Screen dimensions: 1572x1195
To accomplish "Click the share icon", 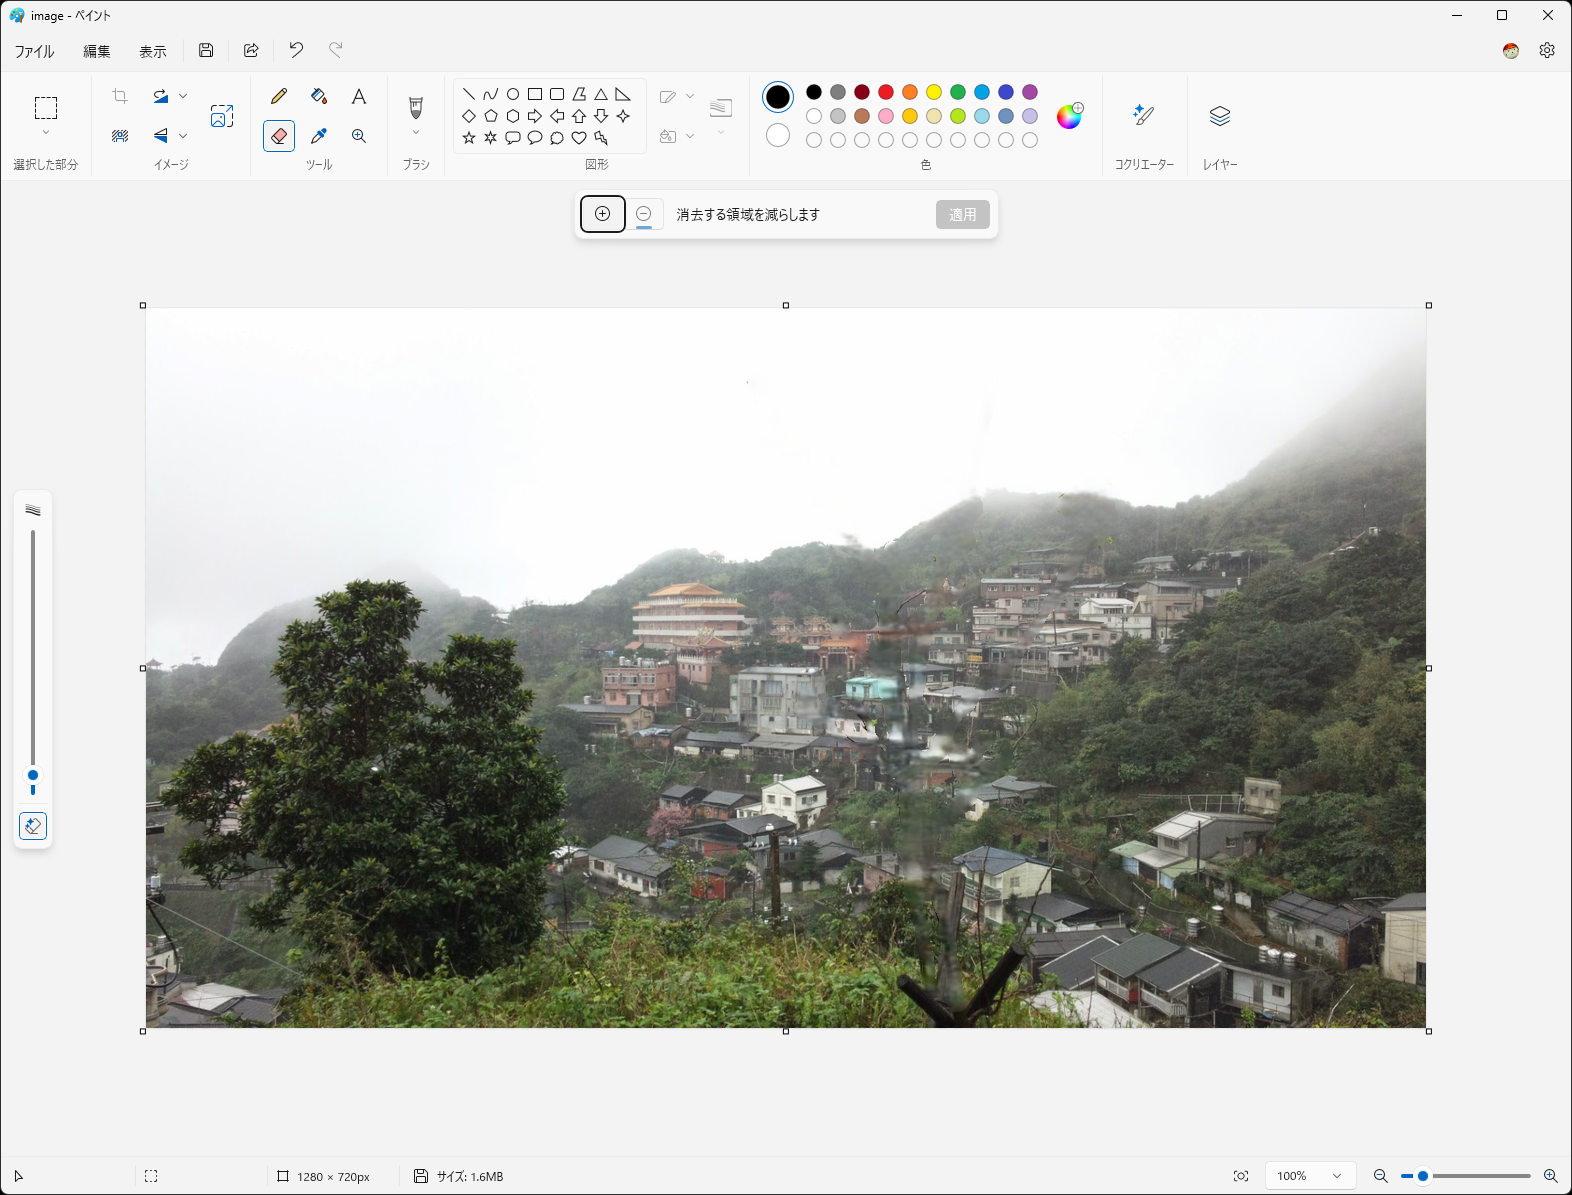I will [x=251, y=50].
